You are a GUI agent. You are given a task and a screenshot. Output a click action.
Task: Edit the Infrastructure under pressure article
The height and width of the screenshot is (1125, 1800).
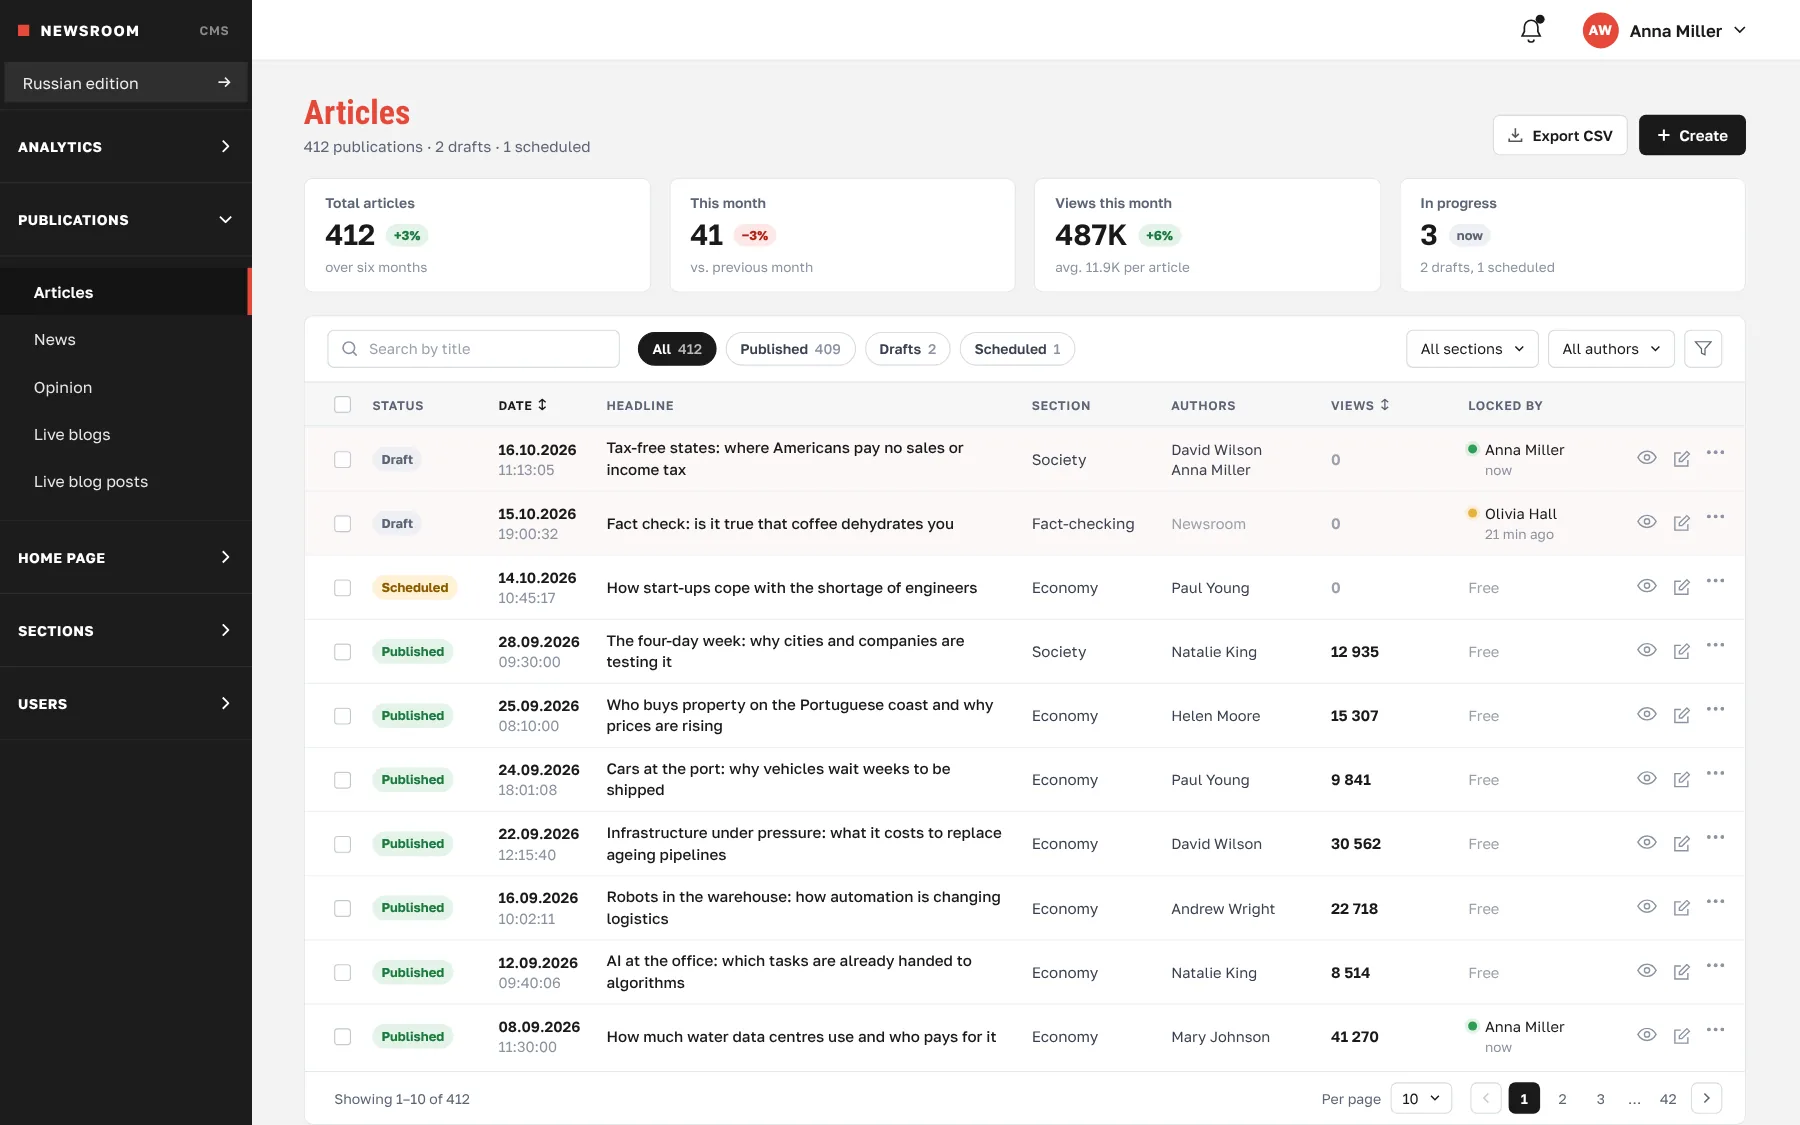click(x=1682, y=844)
